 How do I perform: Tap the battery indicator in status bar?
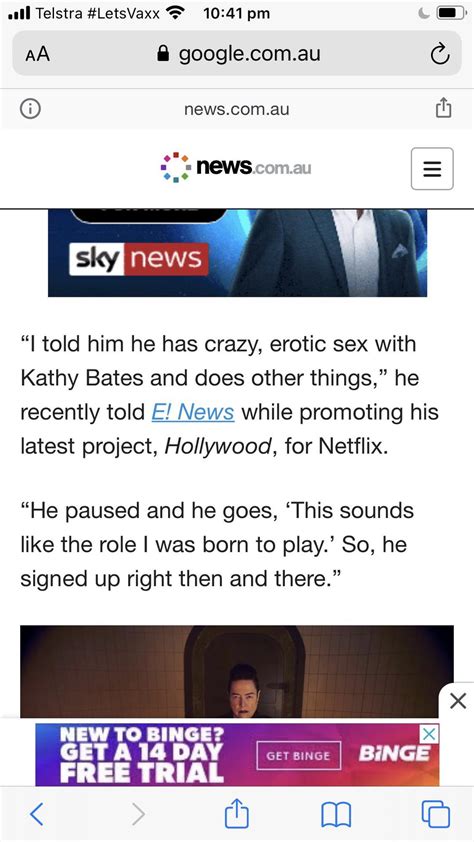point(450,13)
